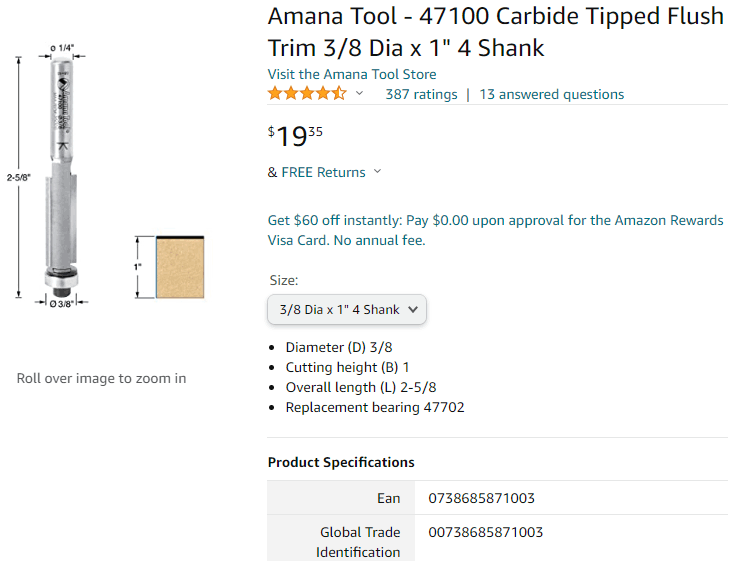Click the $19.35 price
This screenshot has width=748, height=561.
(295, 136)
